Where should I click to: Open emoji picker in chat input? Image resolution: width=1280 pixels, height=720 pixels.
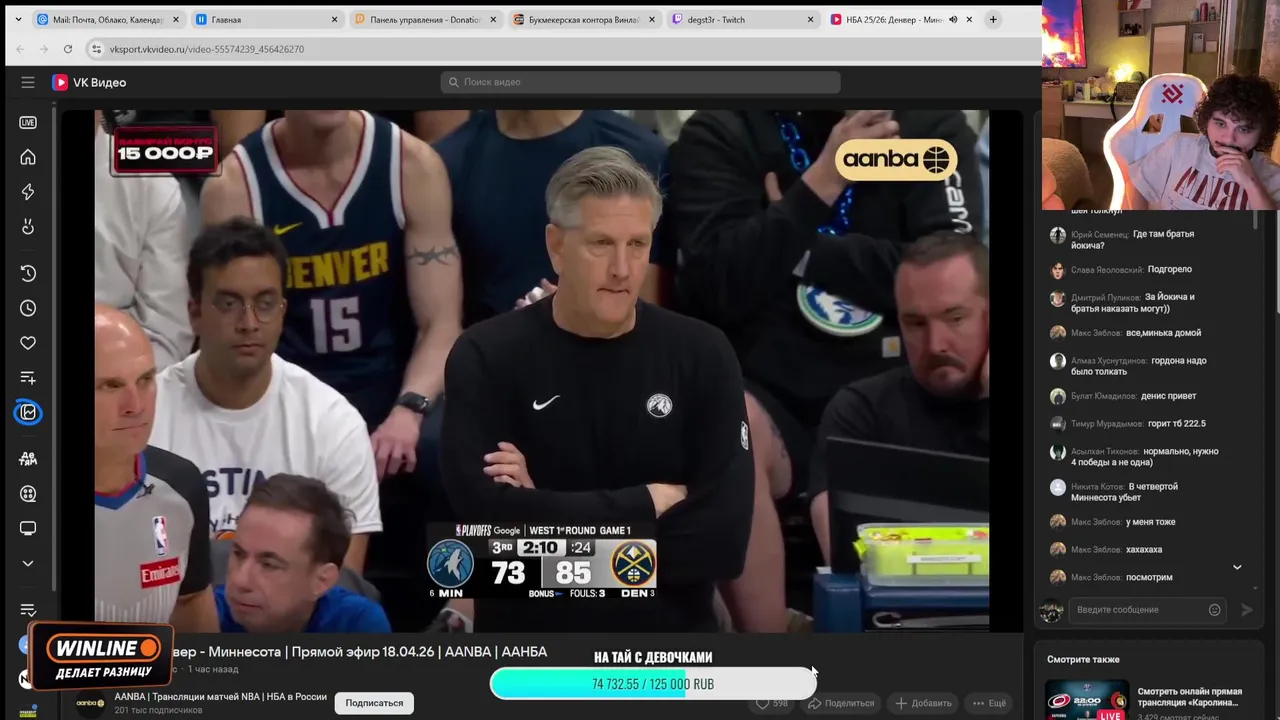[x=1214, y=609]
